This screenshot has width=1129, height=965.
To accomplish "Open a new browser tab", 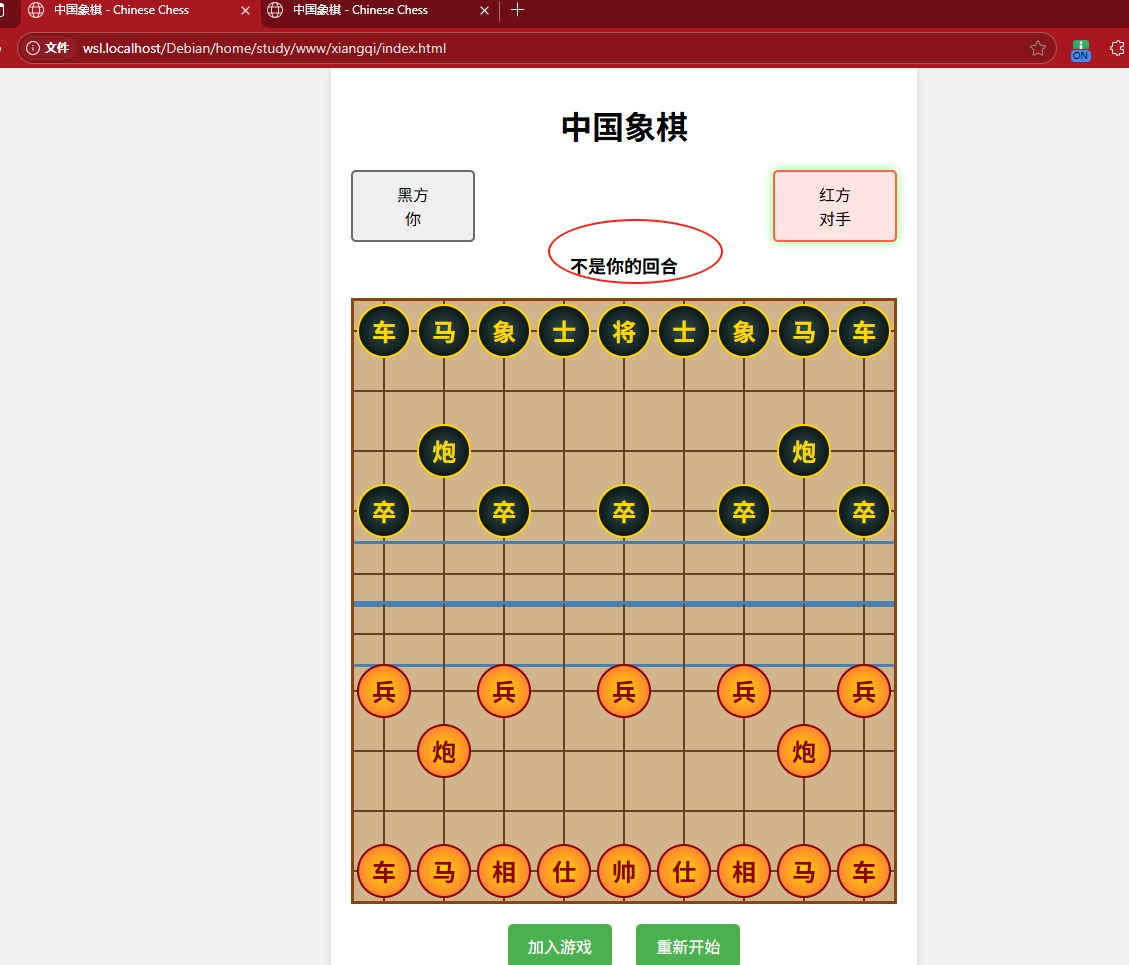I will [x=517, y=10].
